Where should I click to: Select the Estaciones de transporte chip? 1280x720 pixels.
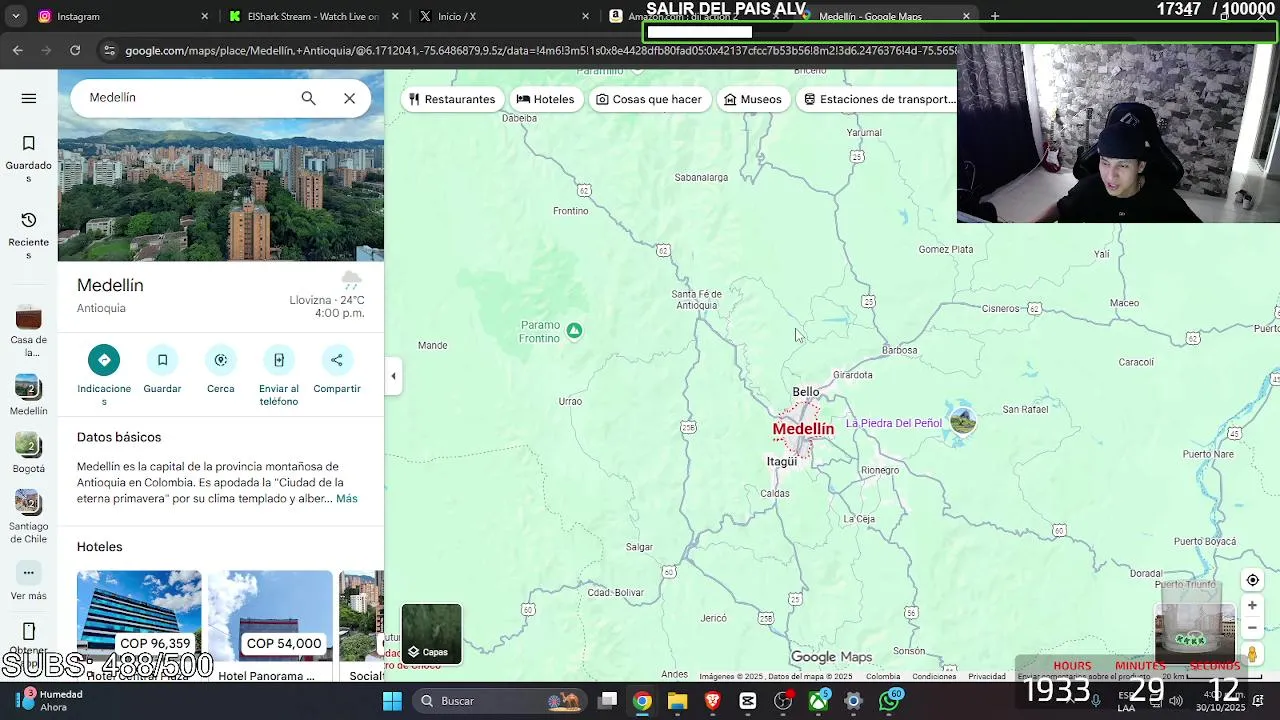876,99
